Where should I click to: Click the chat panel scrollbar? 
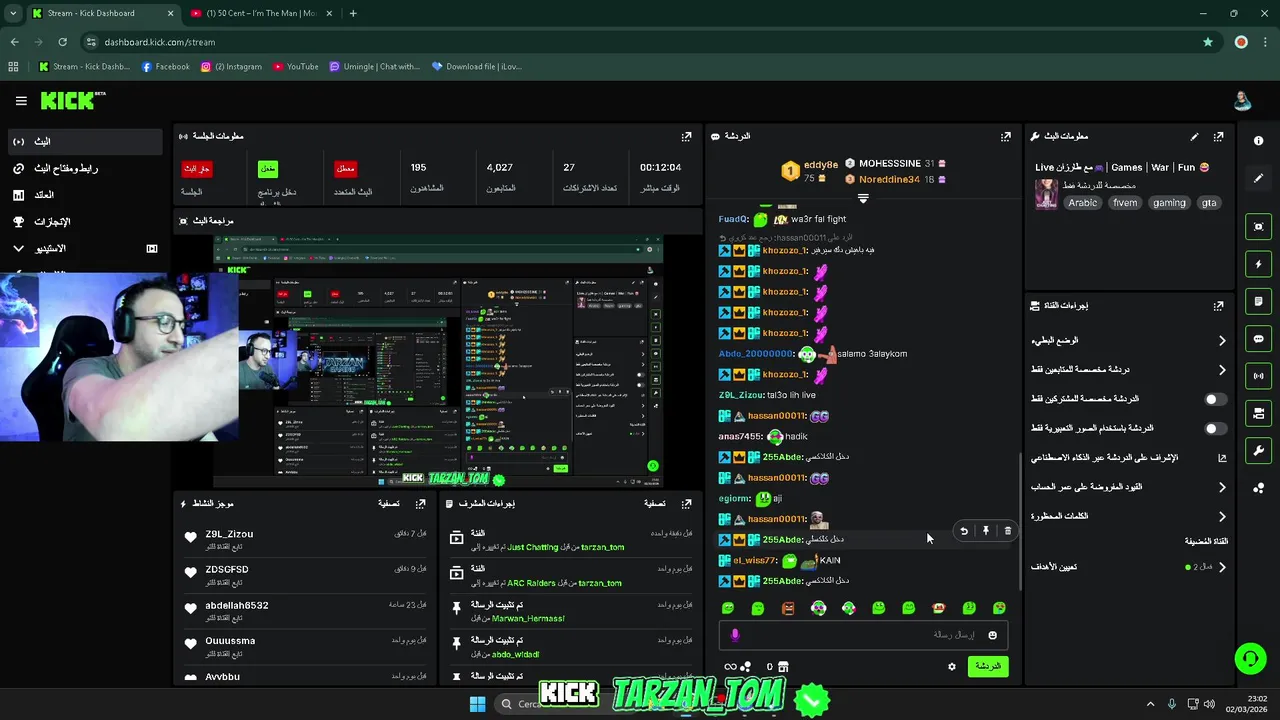coord(1020,520)
